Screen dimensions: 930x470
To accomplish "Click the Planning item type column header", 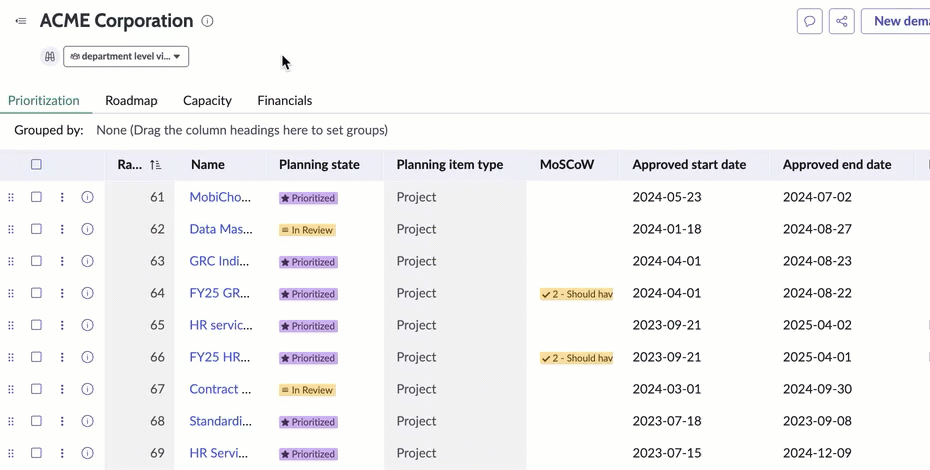I will coord(450,165).
